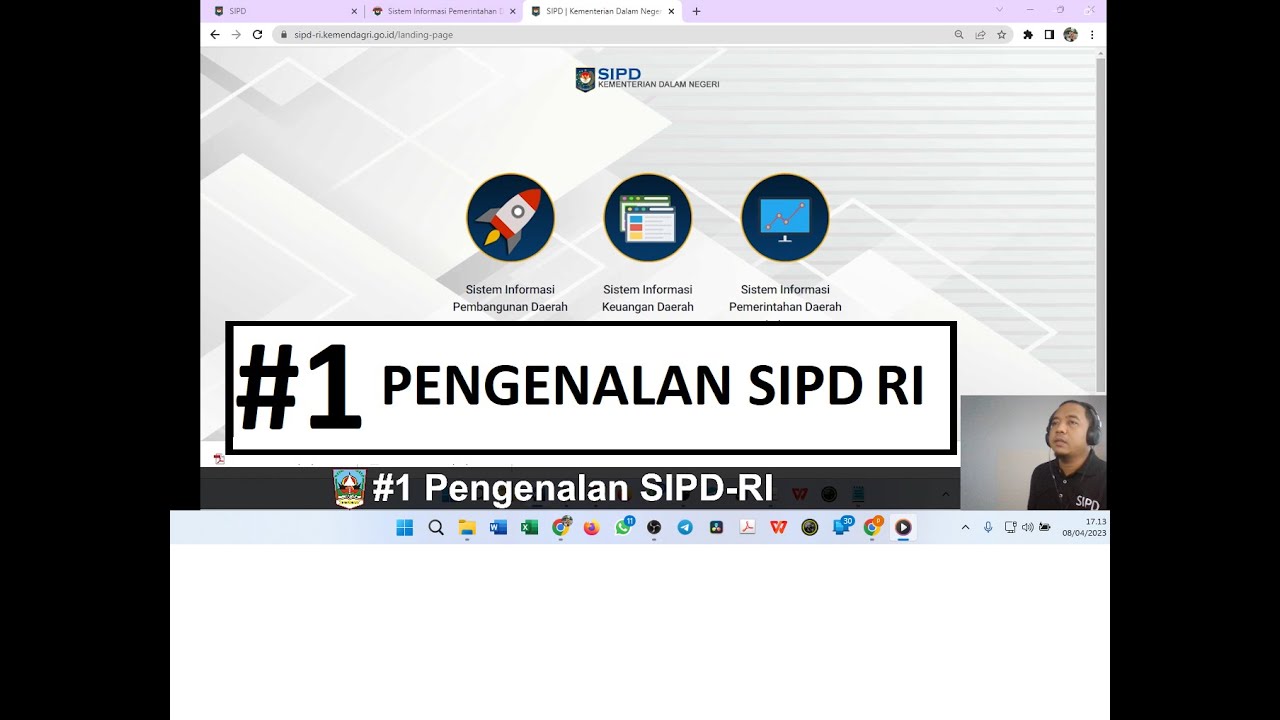Close the first SIPD tab
1280x720 pixels.
[354, 11]
